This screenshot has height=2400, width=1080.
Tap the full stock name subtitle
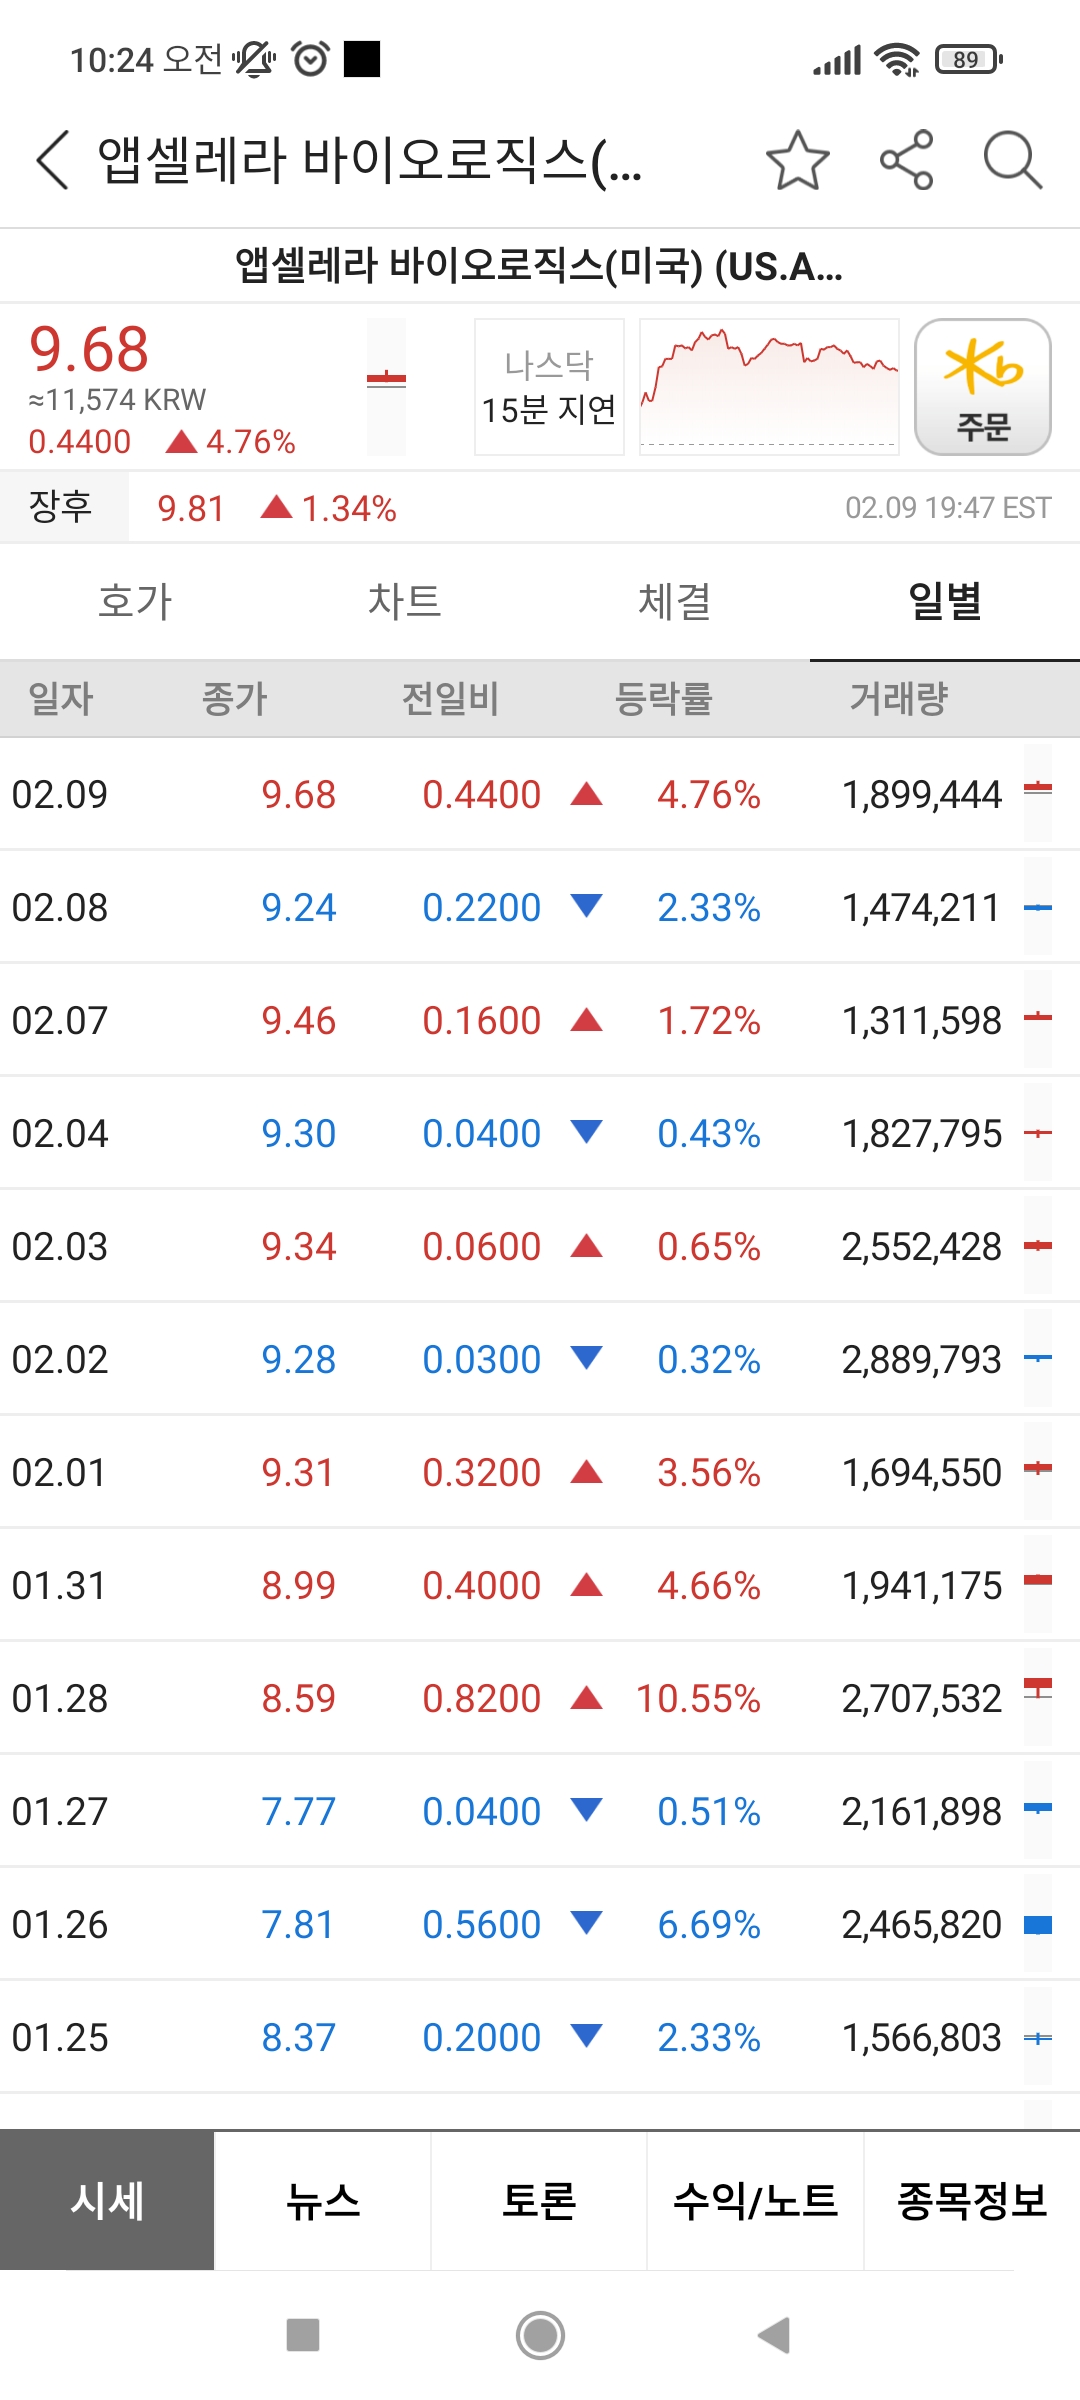click(x=539, y=266)
